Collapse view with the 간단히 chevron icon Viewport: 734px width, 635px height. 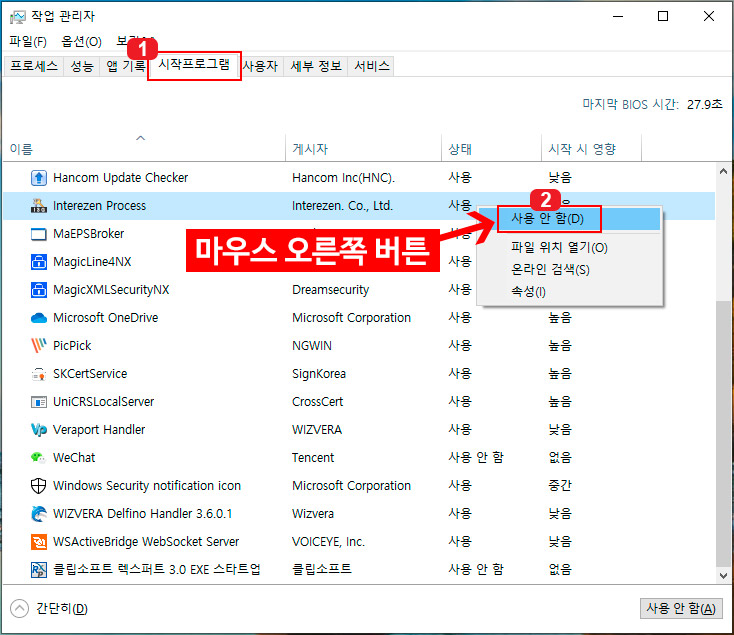(x=19, y=608)
